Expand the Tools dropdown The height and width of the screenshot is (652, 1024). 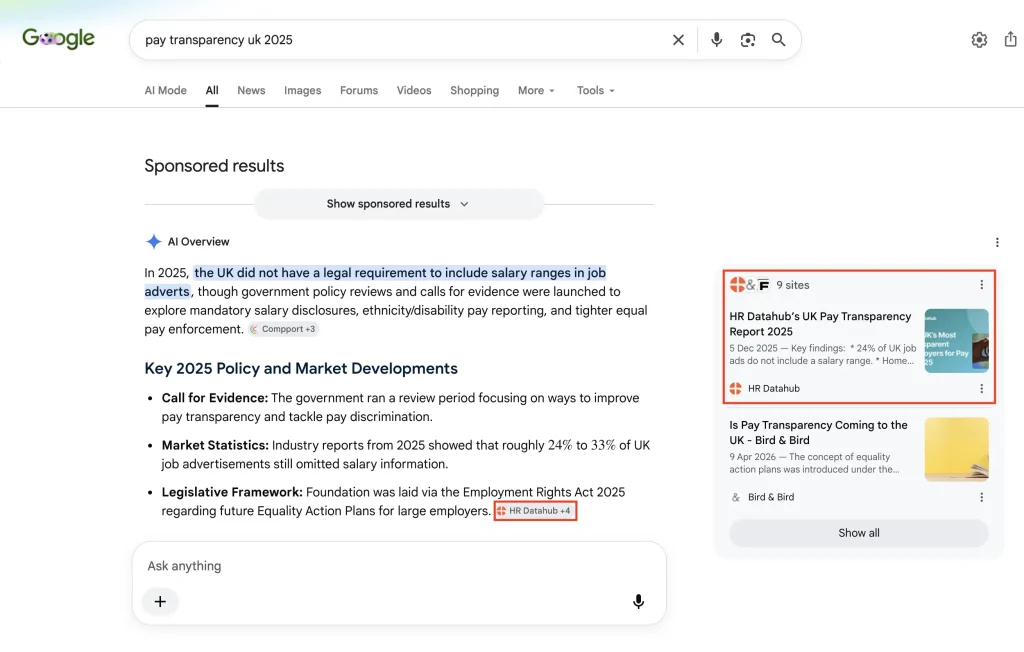coord(596,90)
